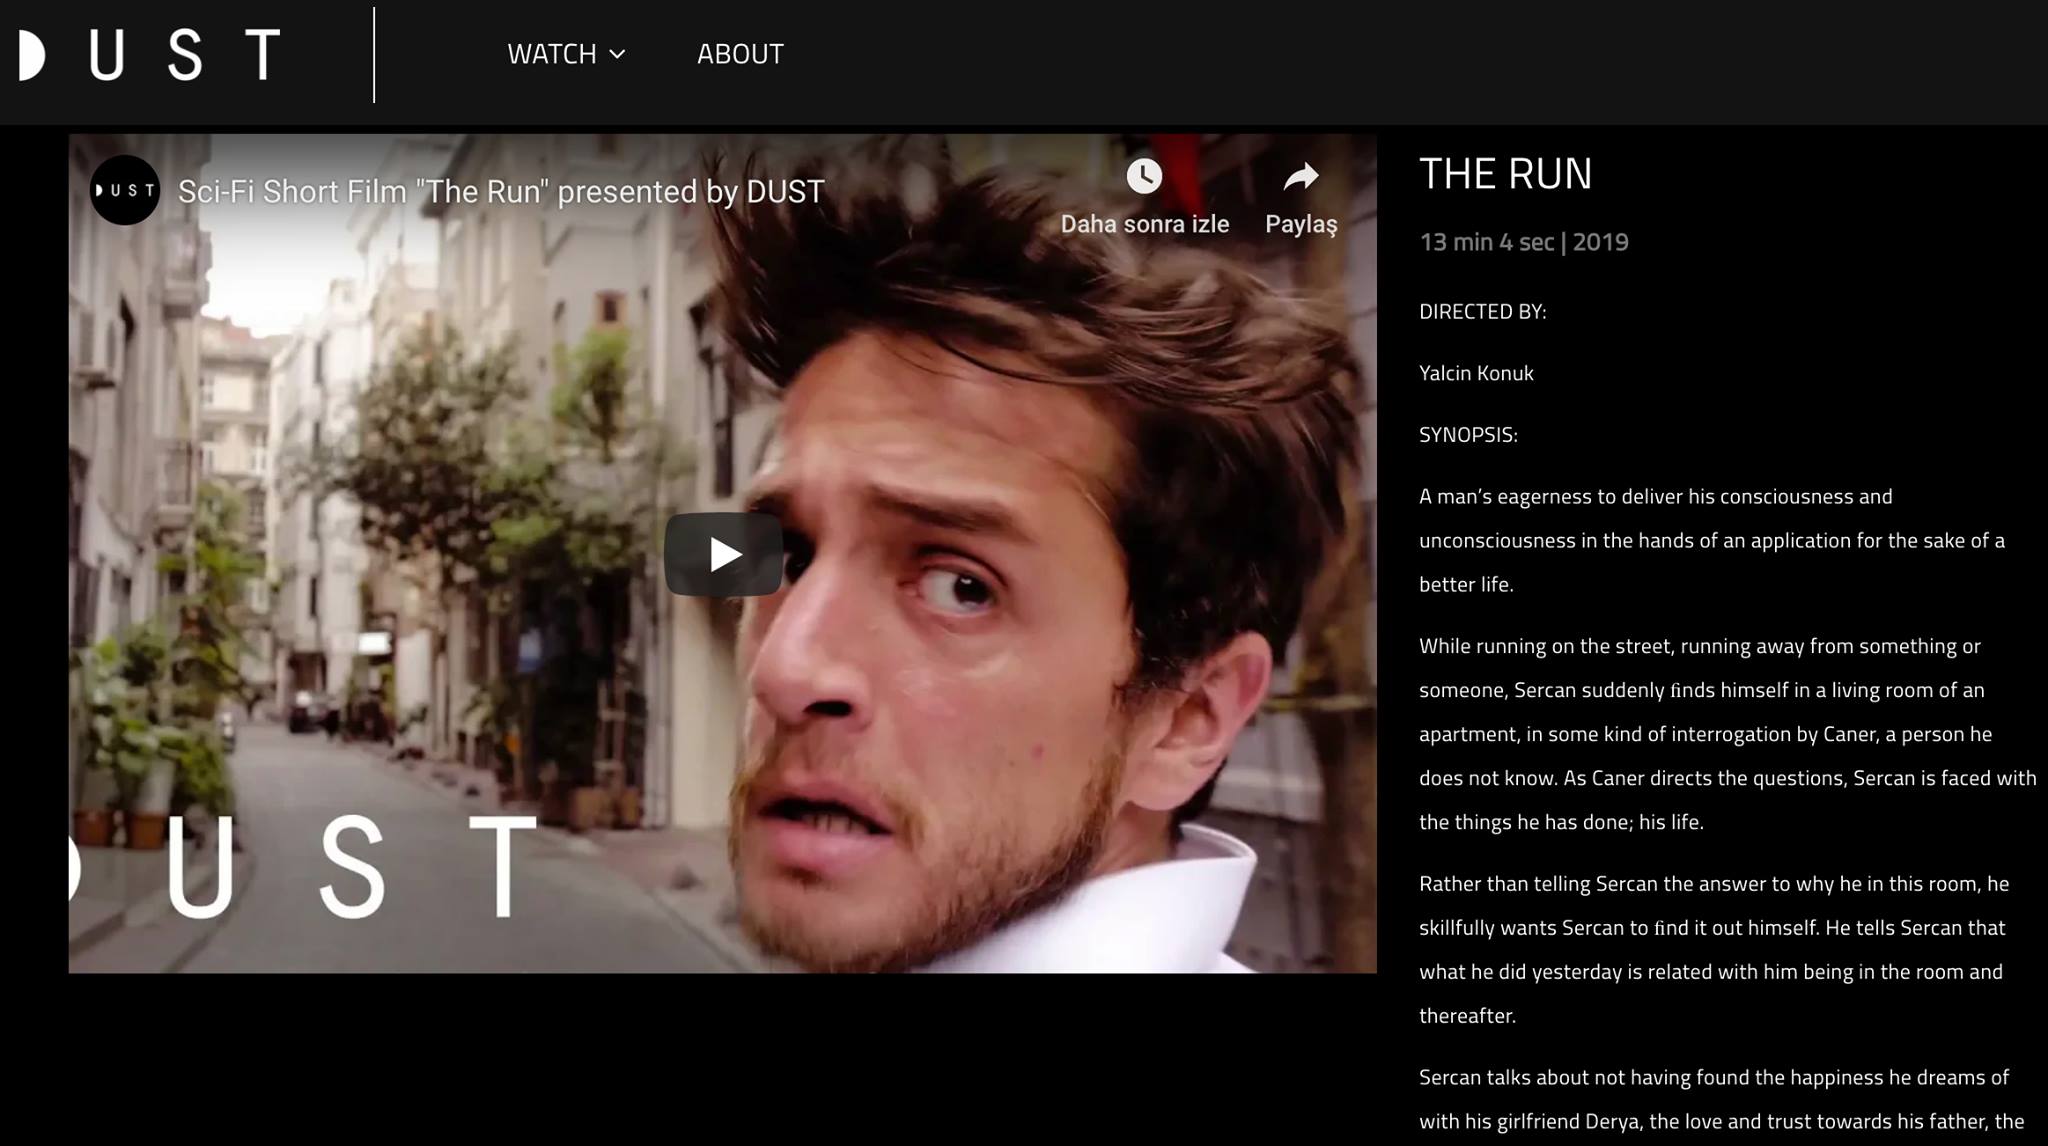Select the duration text '13 min 4 sec | 2019'
Screen dimensions: 2048x1146
coord(1524,242)
